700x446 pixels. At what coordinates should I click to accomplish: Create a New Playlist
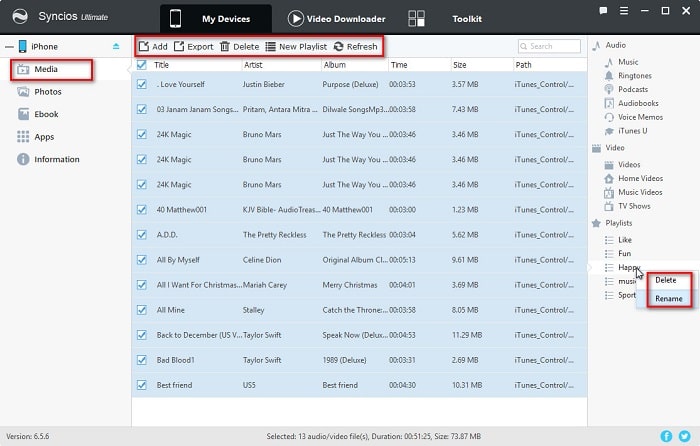(x=296, y=46)
